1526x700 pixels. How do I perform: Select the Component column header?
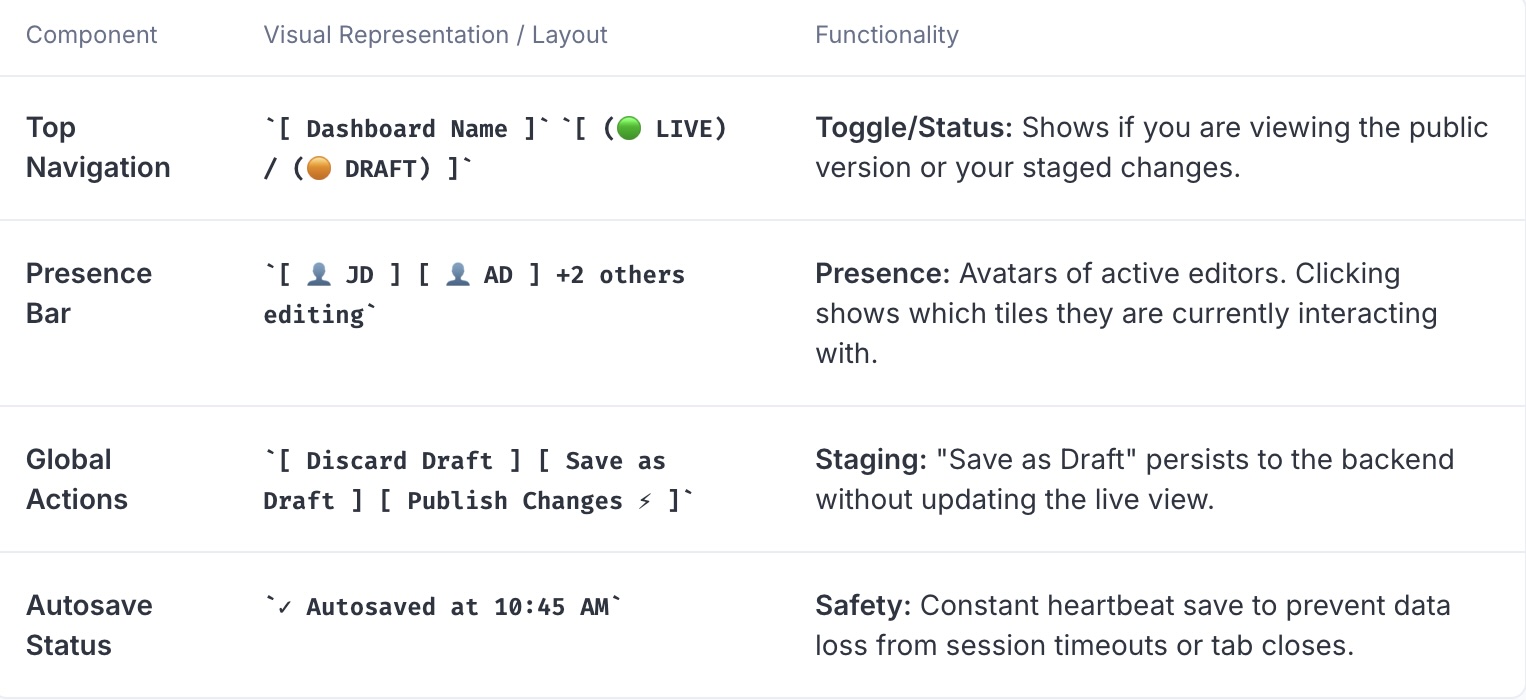(x=92, y=35)
